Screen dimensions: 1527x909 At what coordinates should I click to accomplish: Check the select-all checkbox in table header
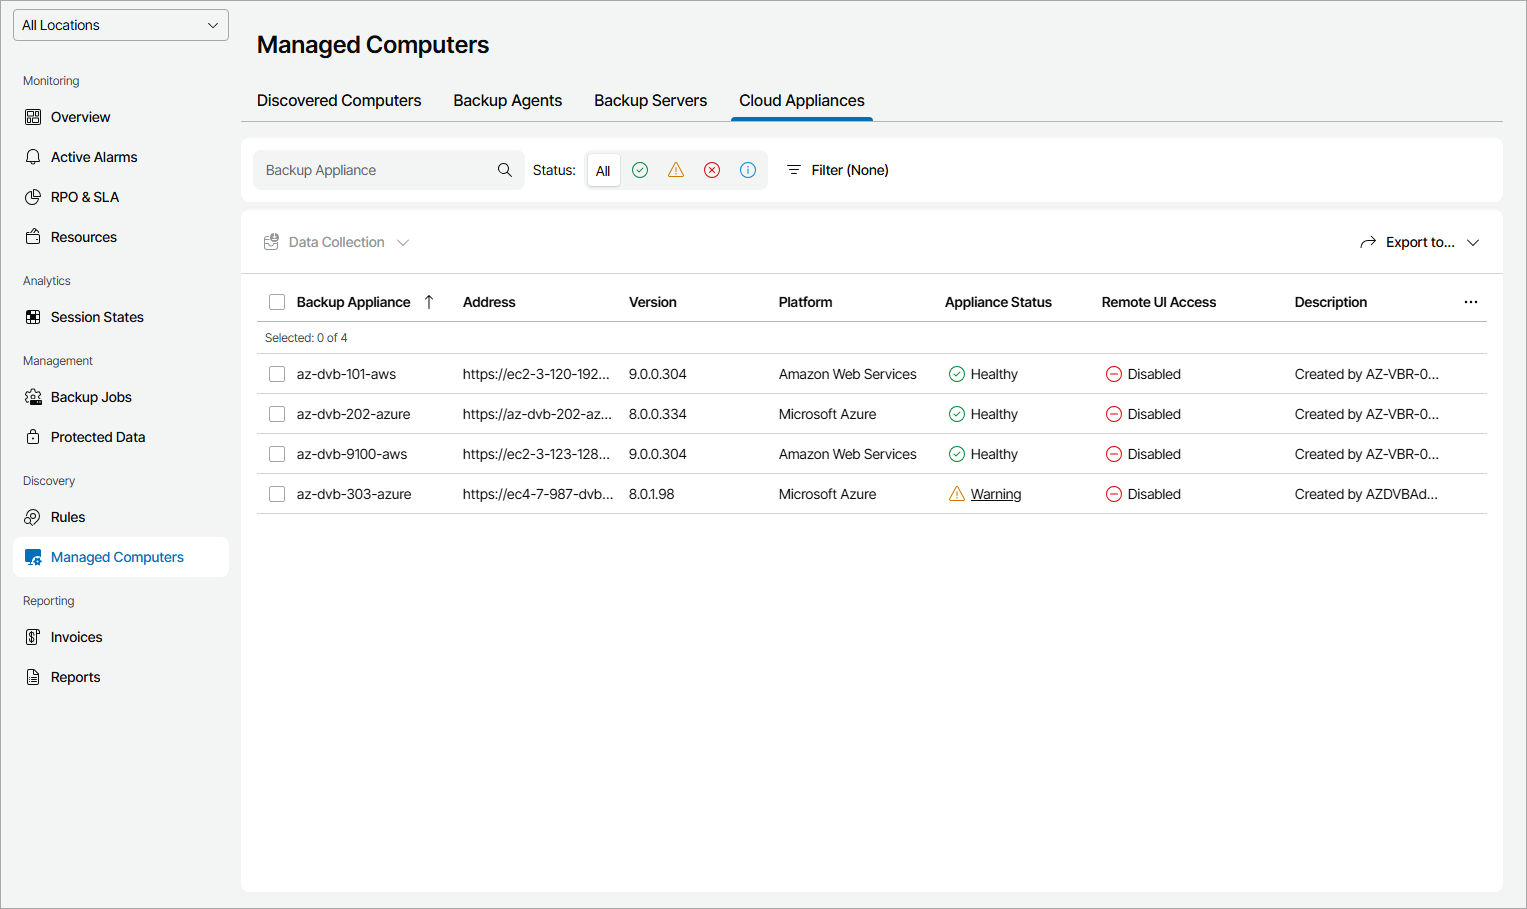pos(276,301)
